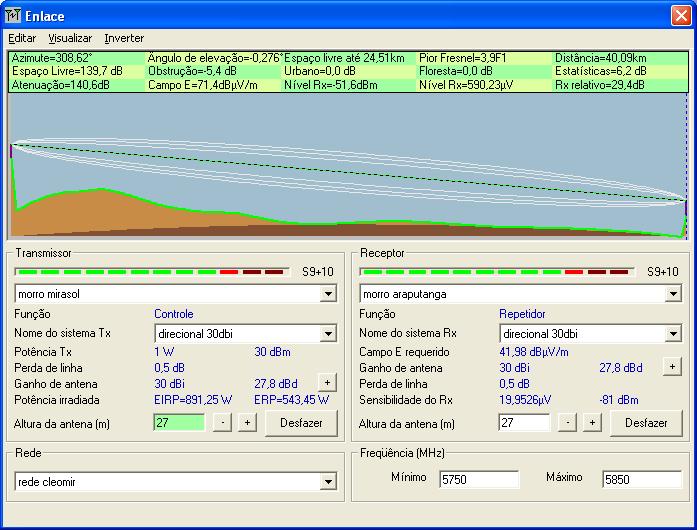Expand the morro araputanga receiver dropdown
Viewport: 697px width, 530px height.
(673, 294)
